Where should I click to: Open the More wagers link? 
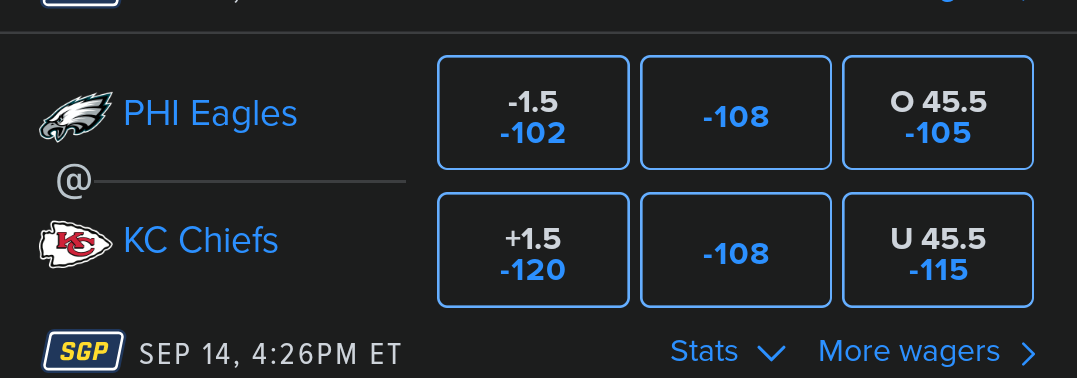click(x=909, y=351)
